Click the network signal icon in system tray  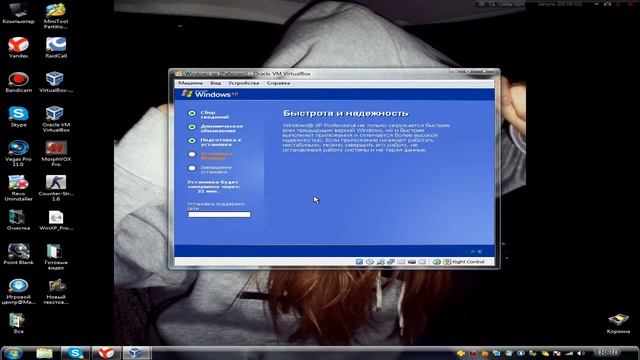pyautogui.click(x=569, y=353)
